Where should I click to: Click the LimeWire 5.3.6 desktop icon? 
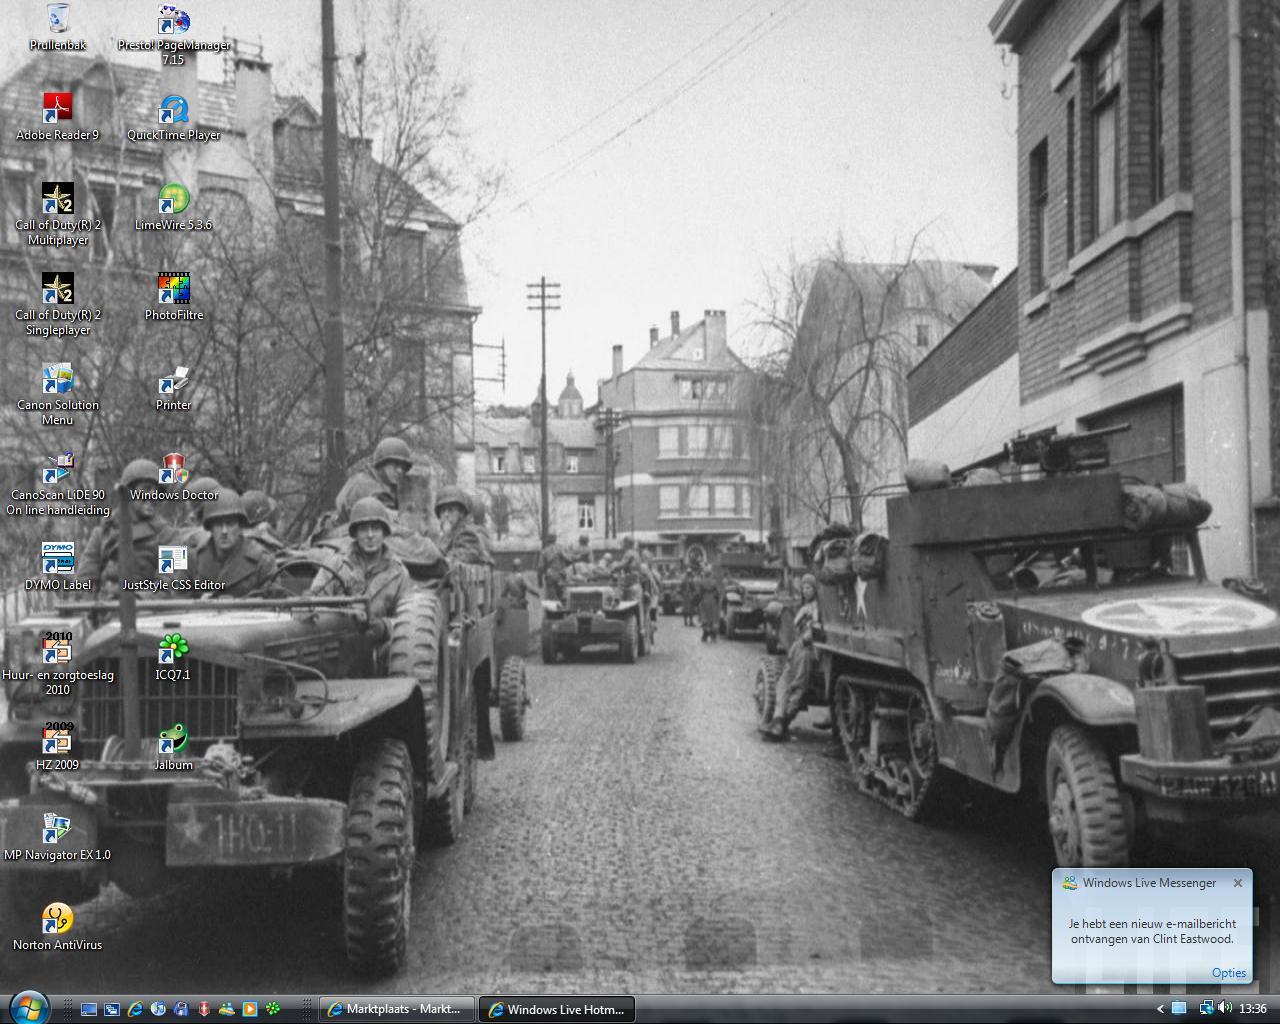(x=174, y=199)
